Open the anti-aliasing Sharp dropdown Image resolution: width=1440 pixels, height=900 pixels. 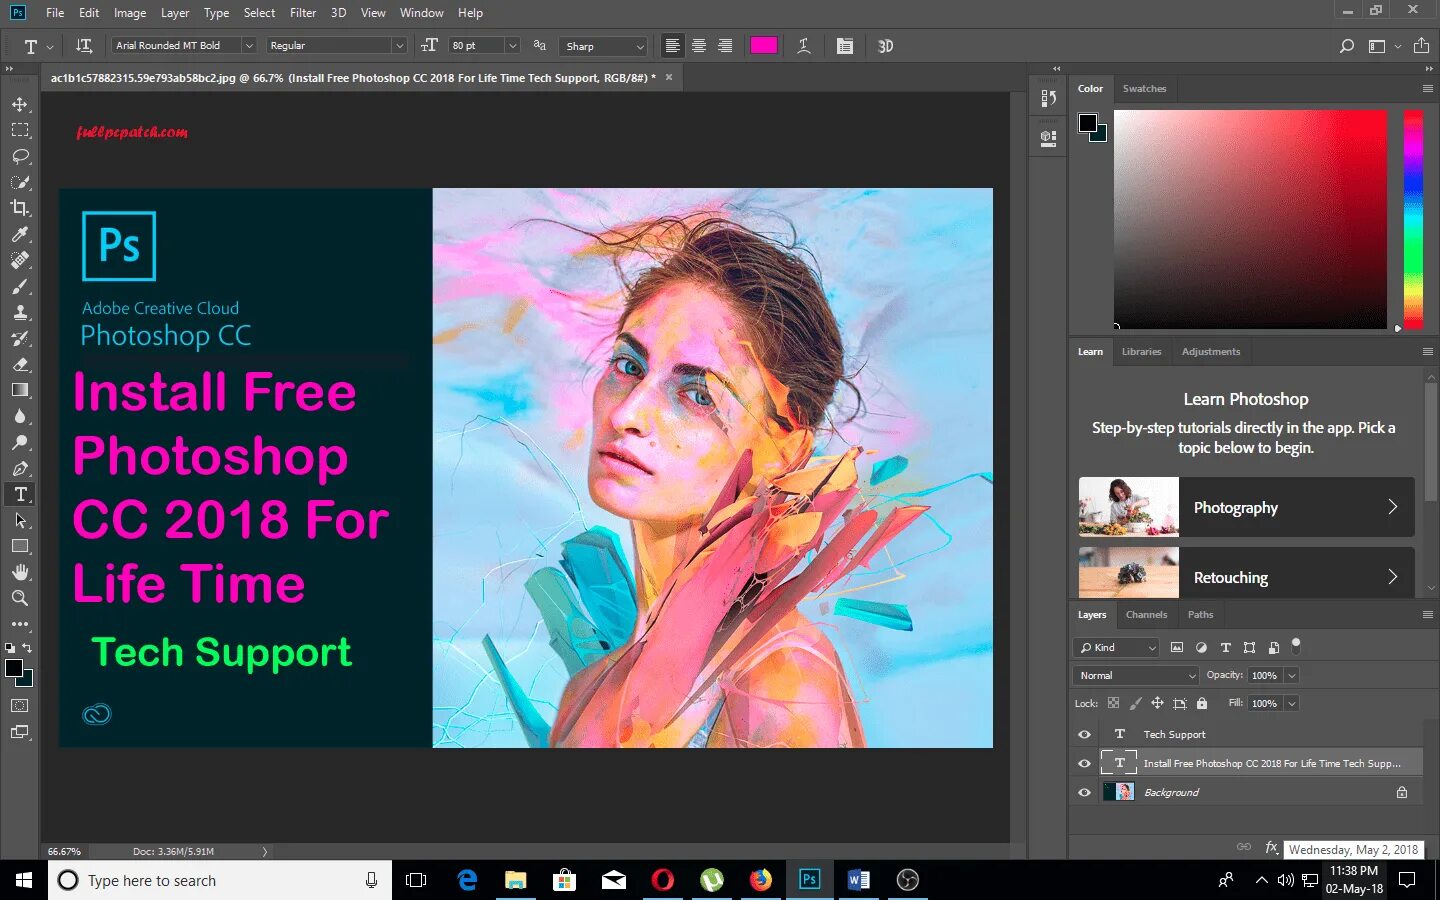pyautogui.click(x=603, y=46)
